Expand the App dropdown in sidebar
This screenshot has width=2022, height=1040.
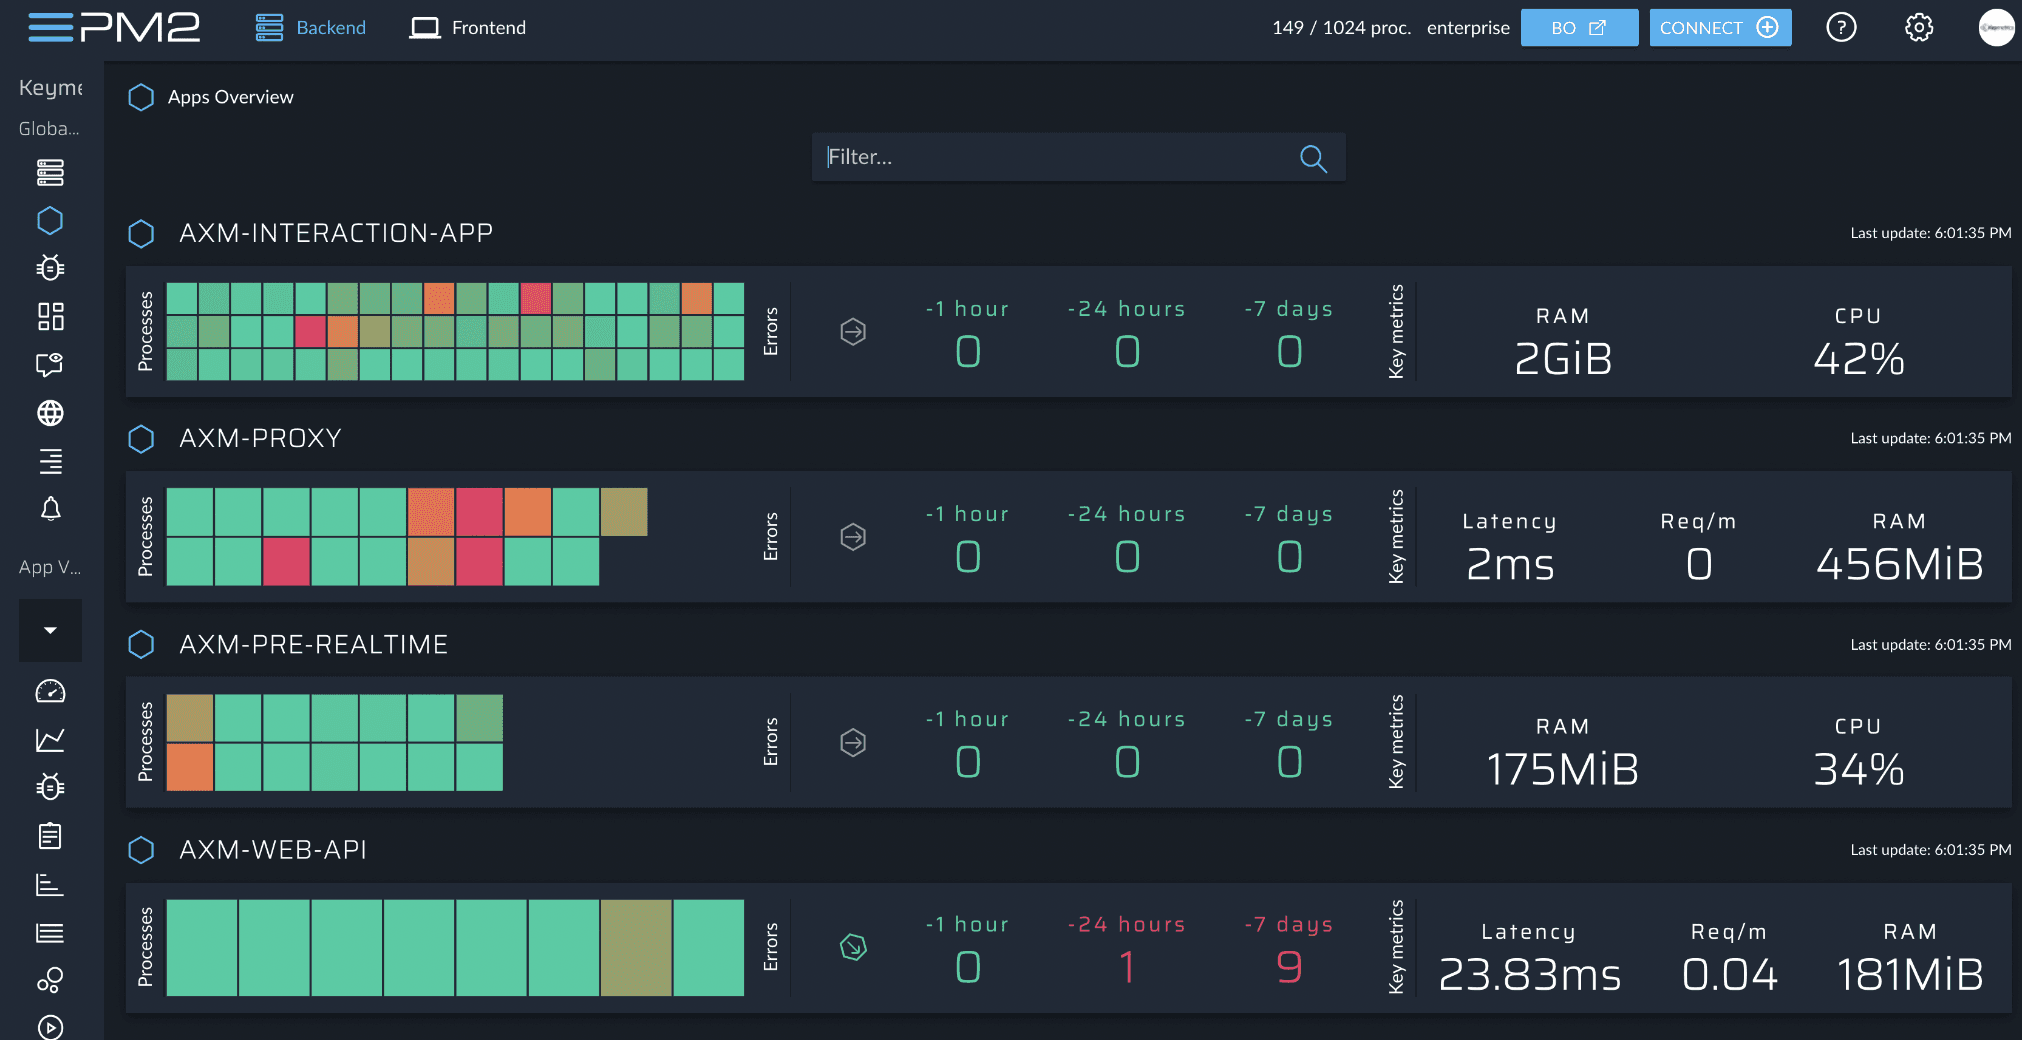[x=50, y=630]
